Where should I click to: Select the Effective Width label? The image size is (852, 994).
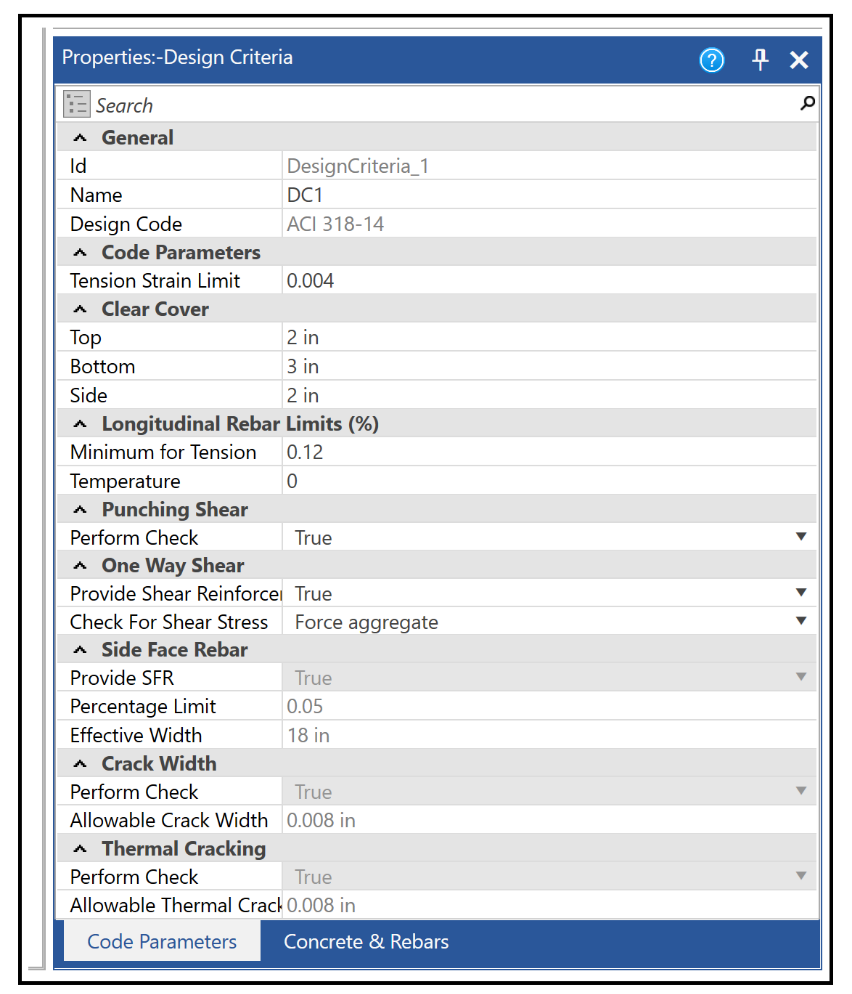click(136, 735)
